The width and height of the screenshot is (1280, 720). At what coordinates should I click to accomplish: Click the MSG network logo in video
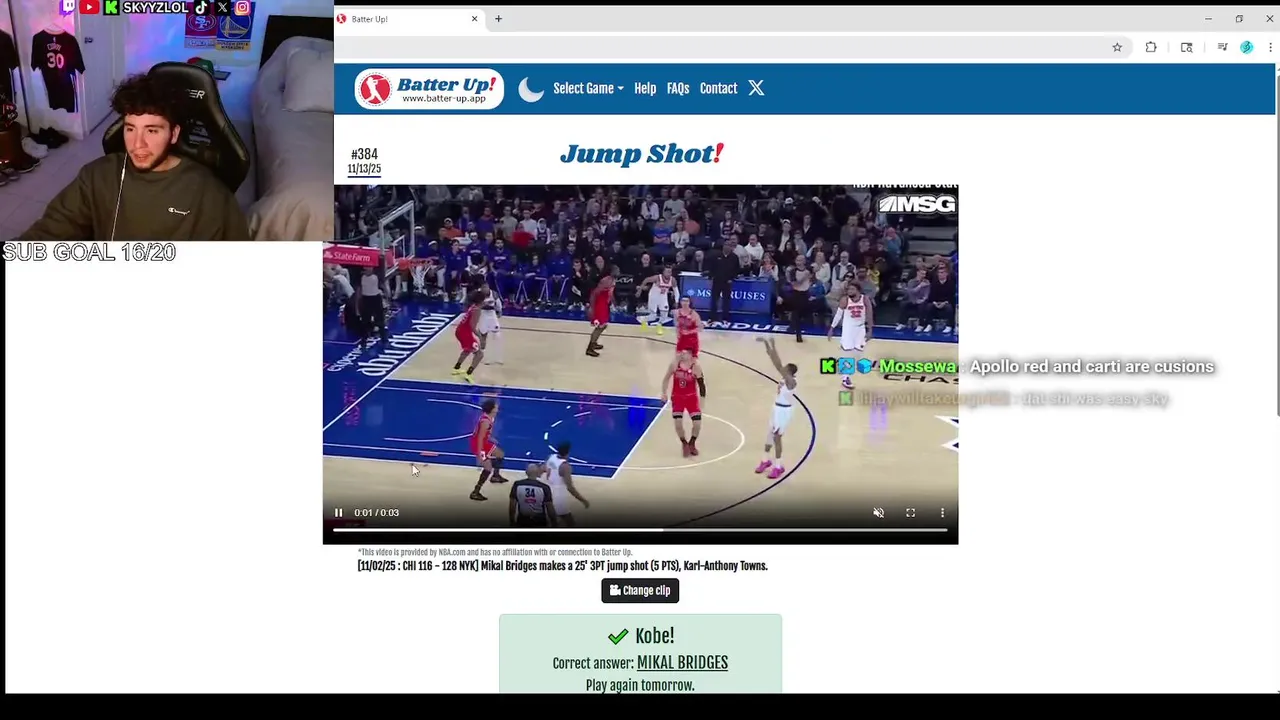click(x=917, y=205)
